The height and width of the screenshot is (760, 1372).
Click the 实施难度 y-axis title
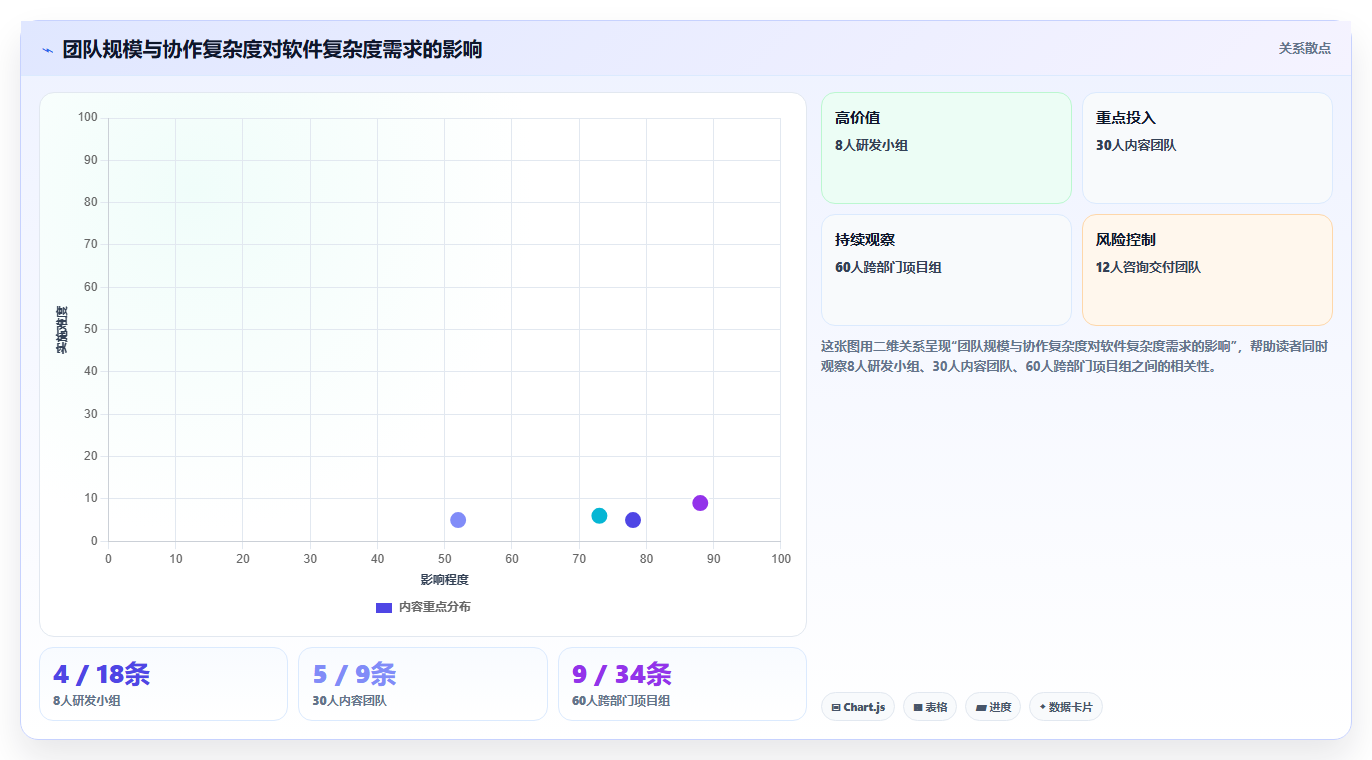pos(62,330)
